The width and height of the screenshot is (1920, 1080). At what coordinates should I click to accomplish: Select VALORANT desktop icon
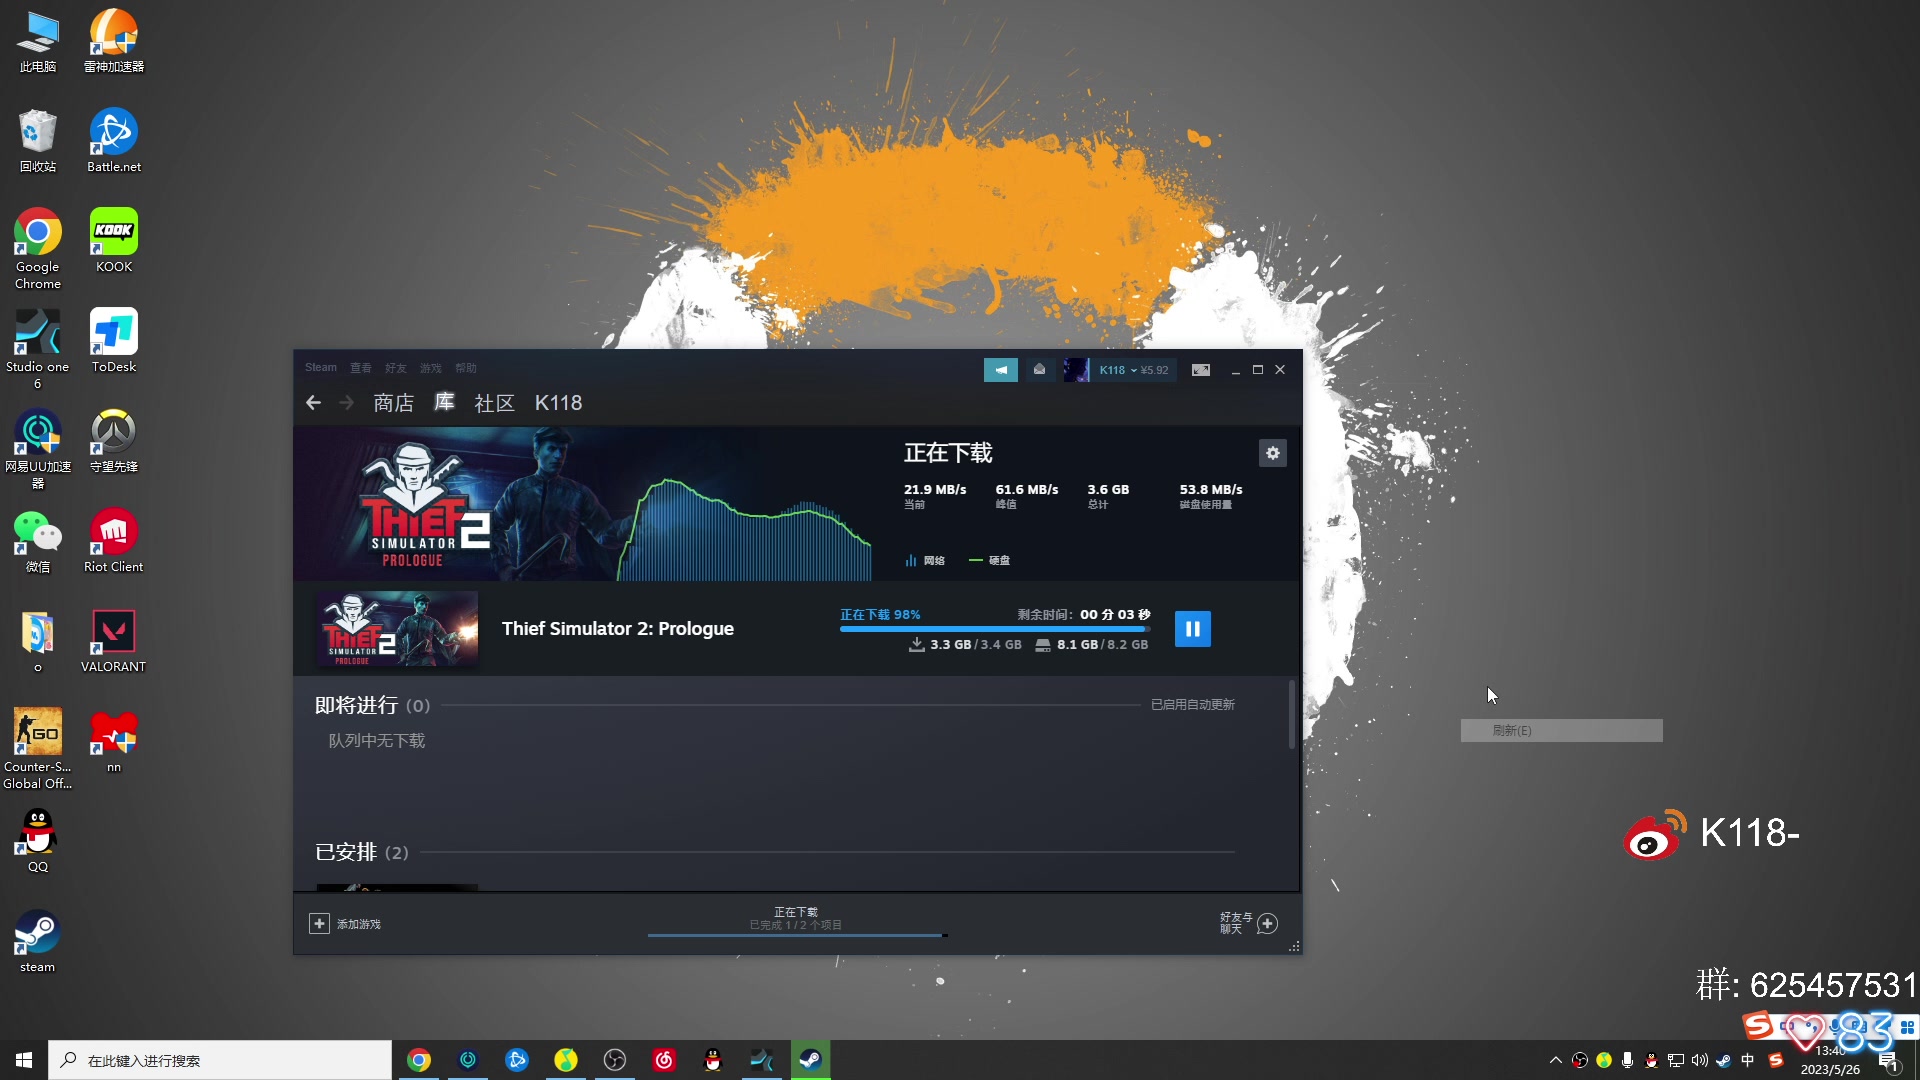[x=114, y=641]
